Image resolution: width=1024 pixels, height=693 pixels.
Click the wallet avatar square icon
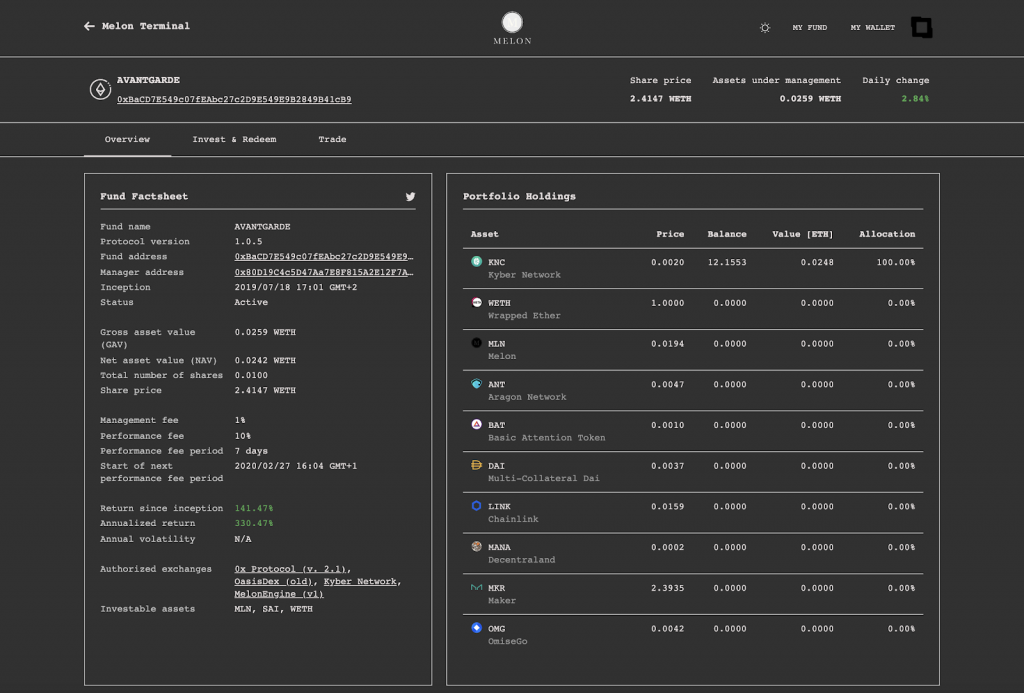921,27
